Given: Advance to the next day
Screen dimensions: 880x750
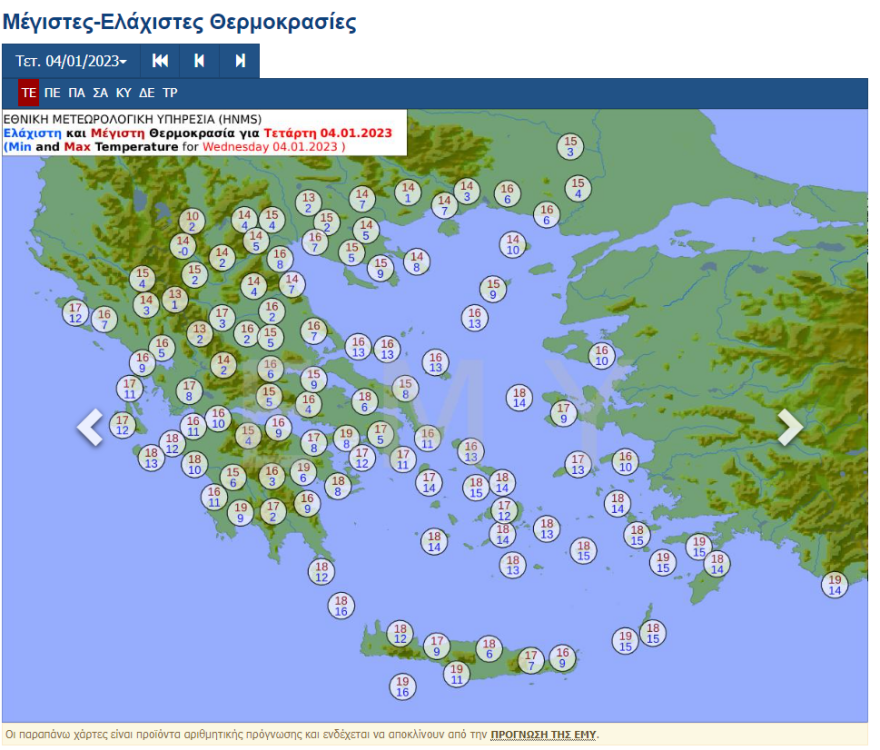Looking at the screenshot, I should click(x=238, y=61).
